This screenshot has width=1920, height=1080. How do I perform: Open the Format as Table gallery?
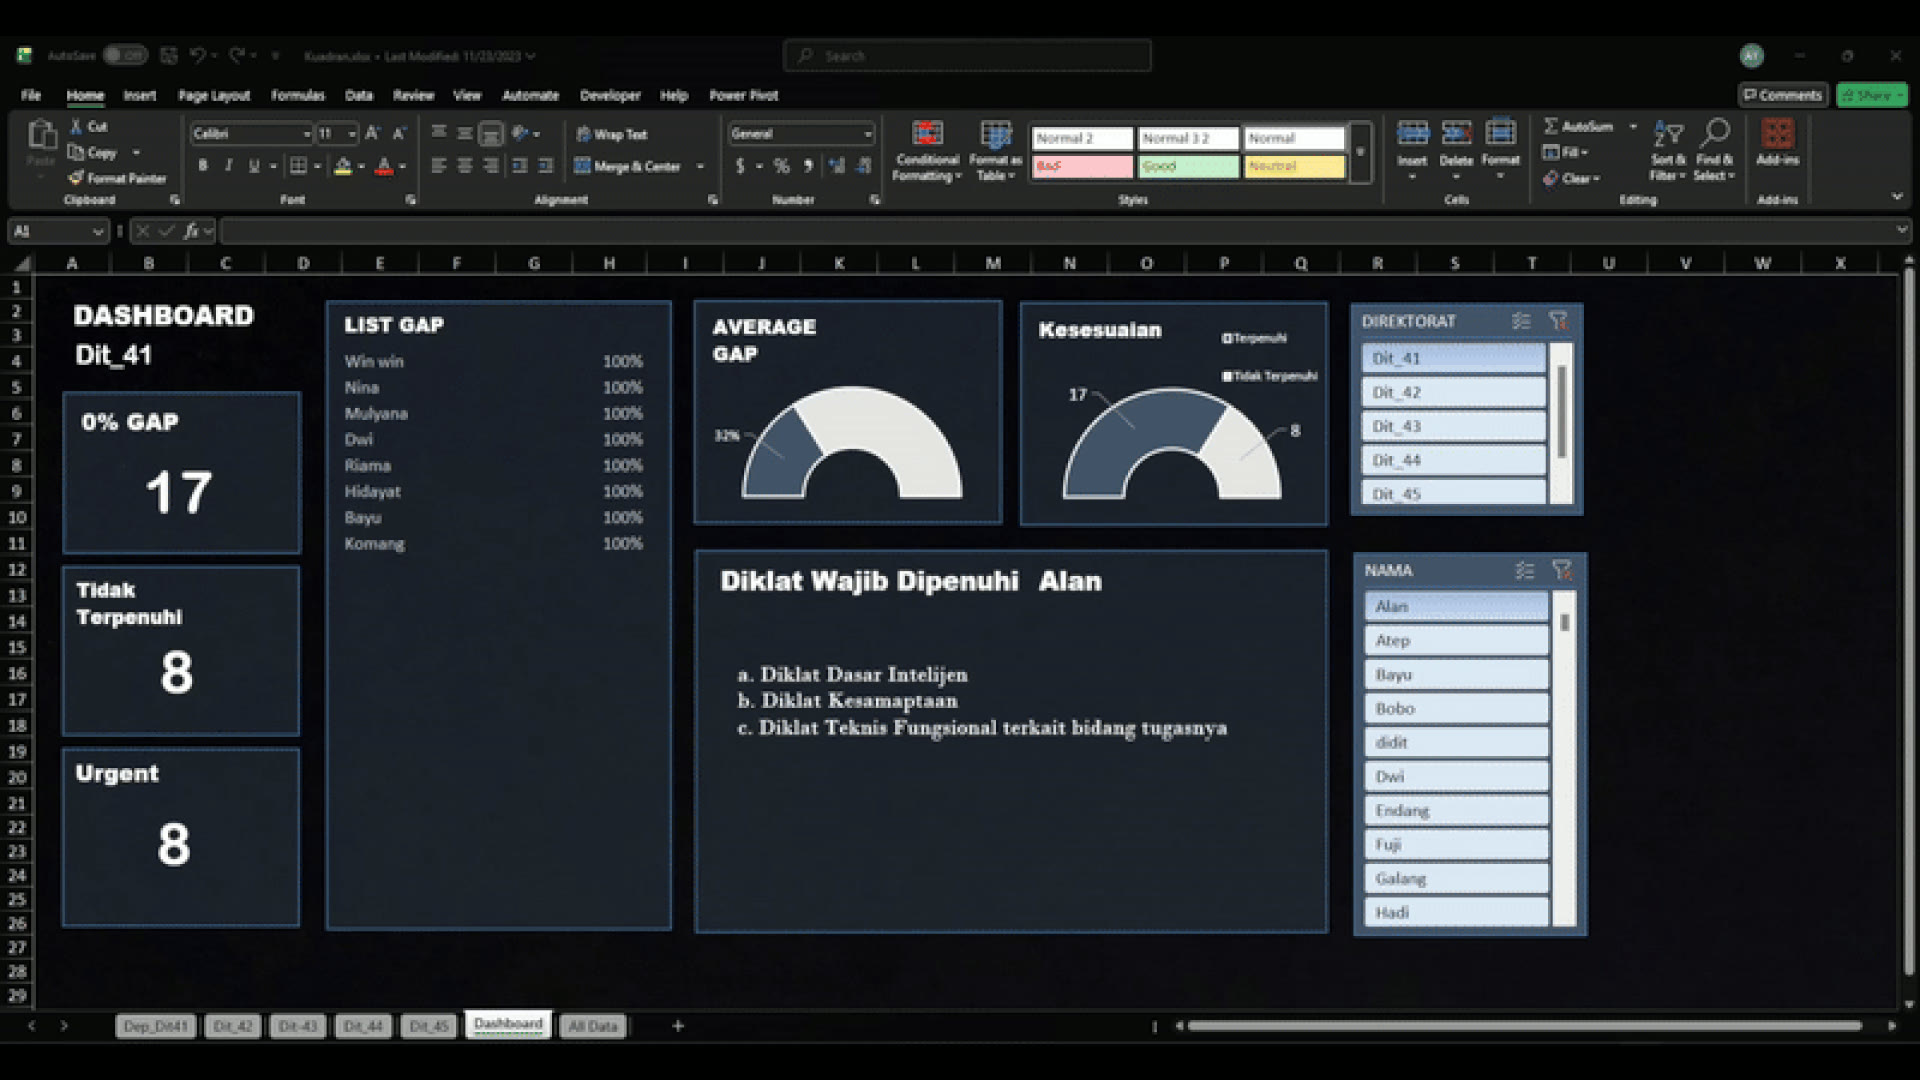[995, 150]
